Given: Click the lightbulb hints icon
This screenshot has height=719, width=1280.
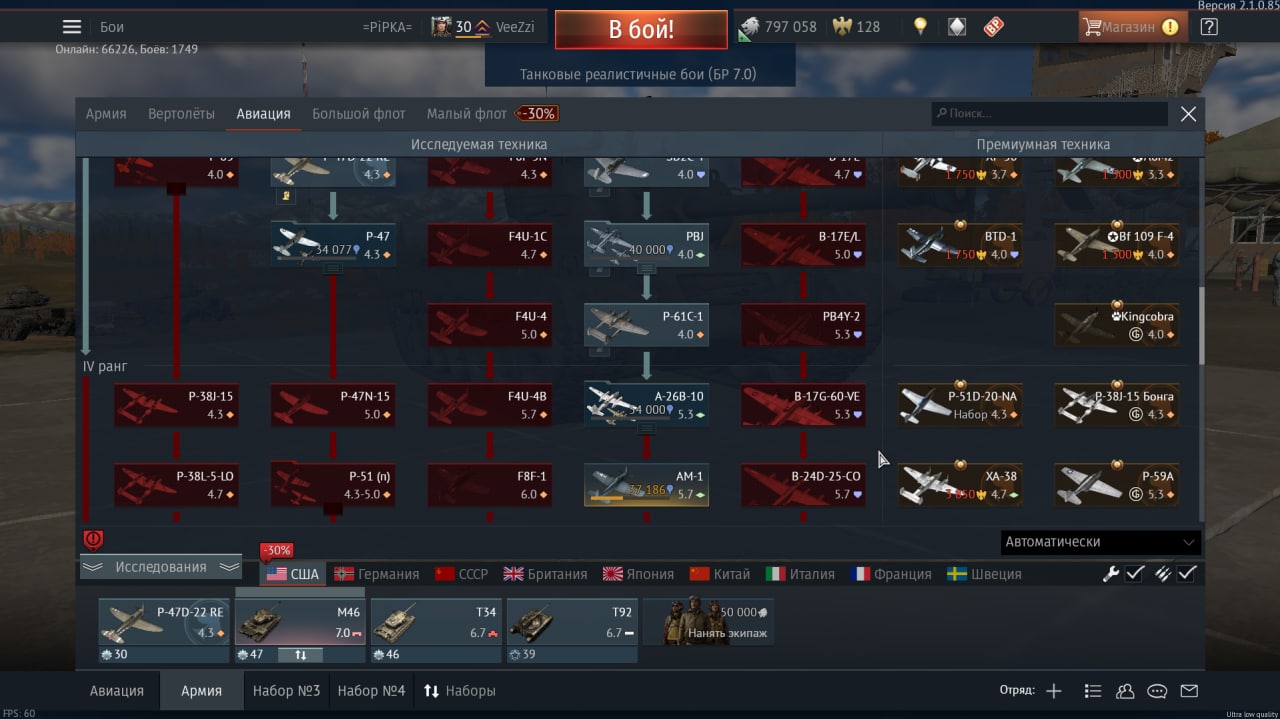Looking at the screenshot, I should (x=920, y=27).
